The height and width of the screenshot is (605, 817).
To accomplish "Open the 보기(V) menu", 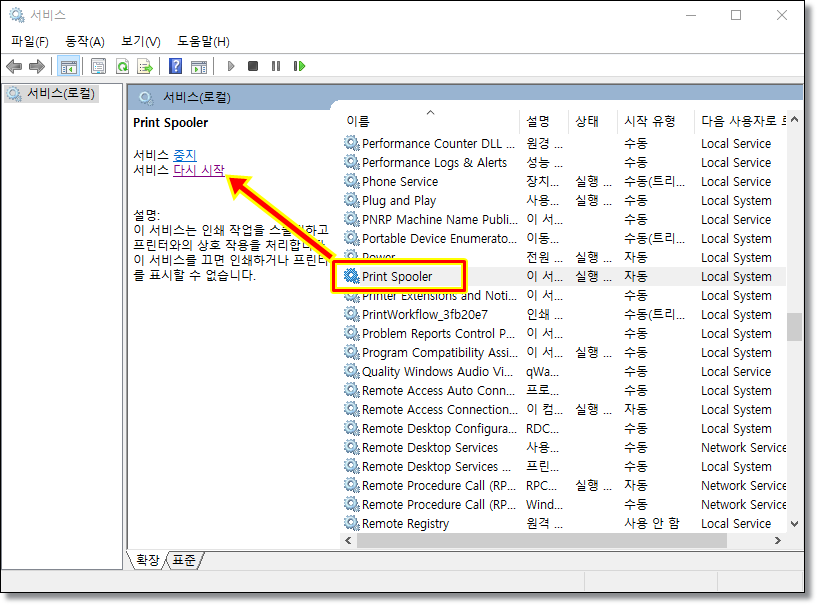I will coord(141,42).
